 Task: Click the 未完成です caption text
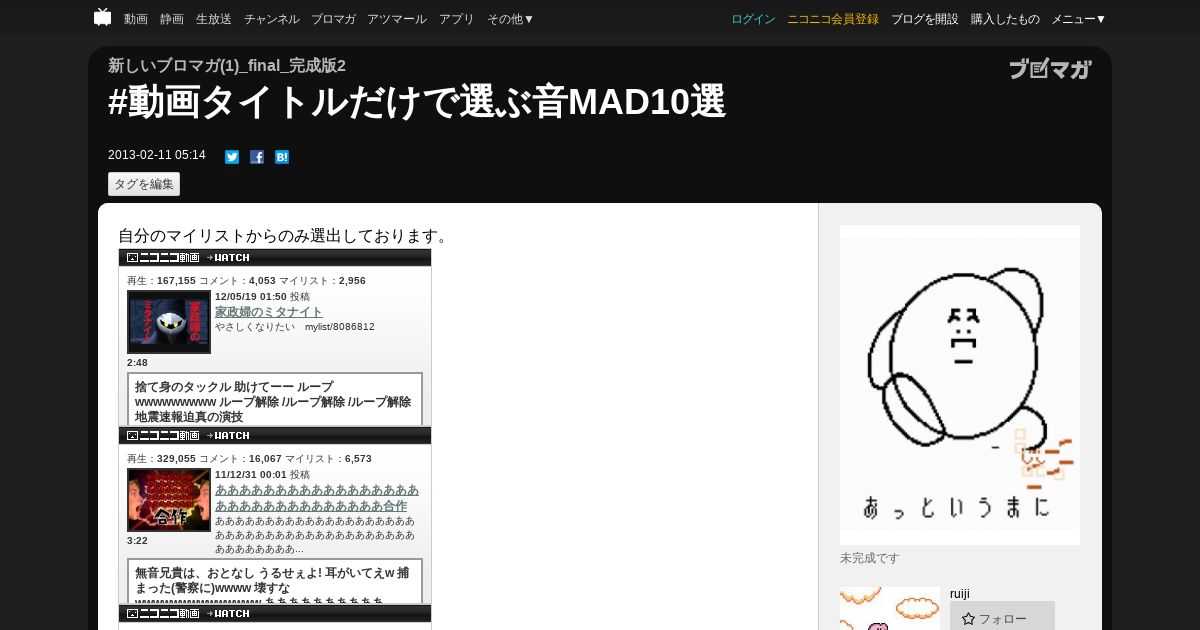(x=870, y=558)
